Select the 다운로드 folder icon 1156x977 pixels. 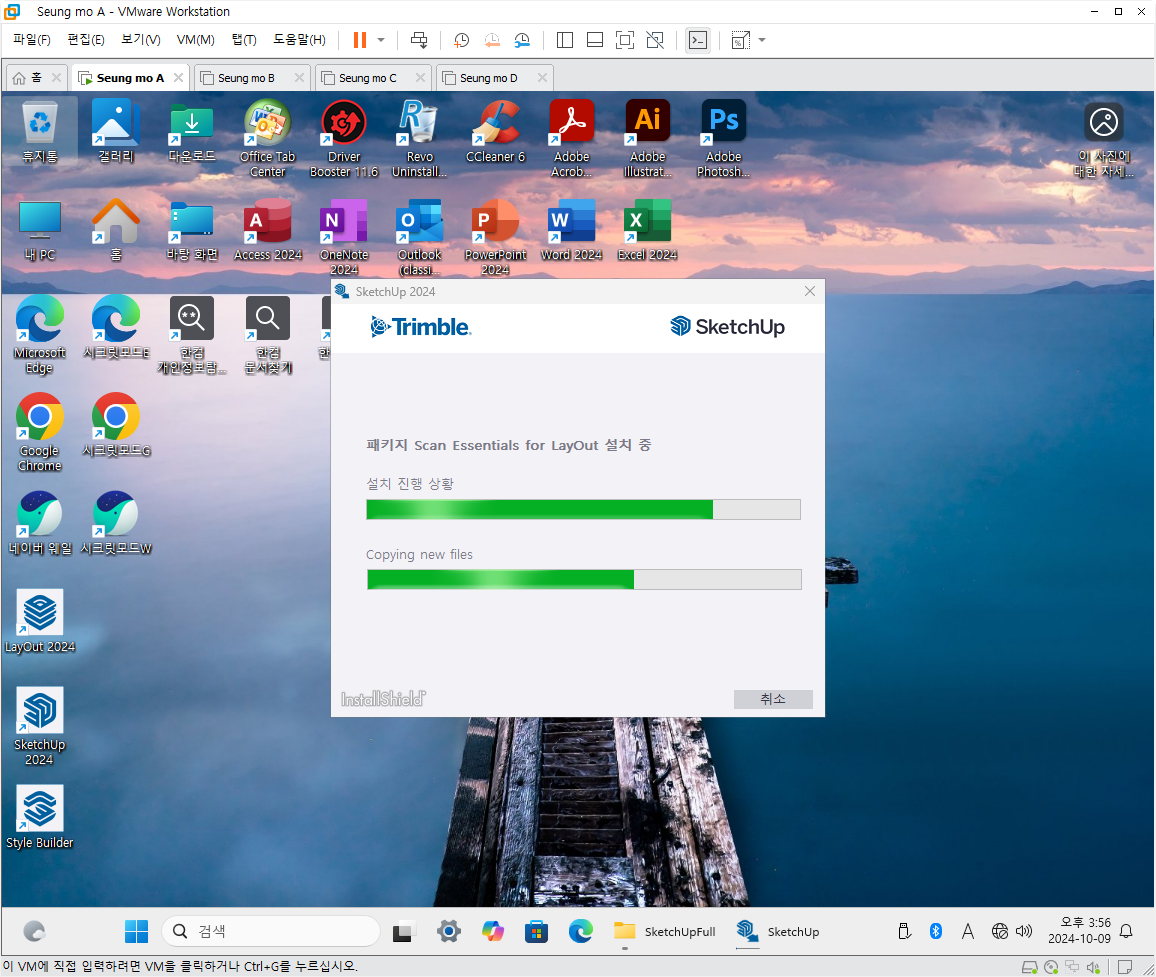(192, 132)
